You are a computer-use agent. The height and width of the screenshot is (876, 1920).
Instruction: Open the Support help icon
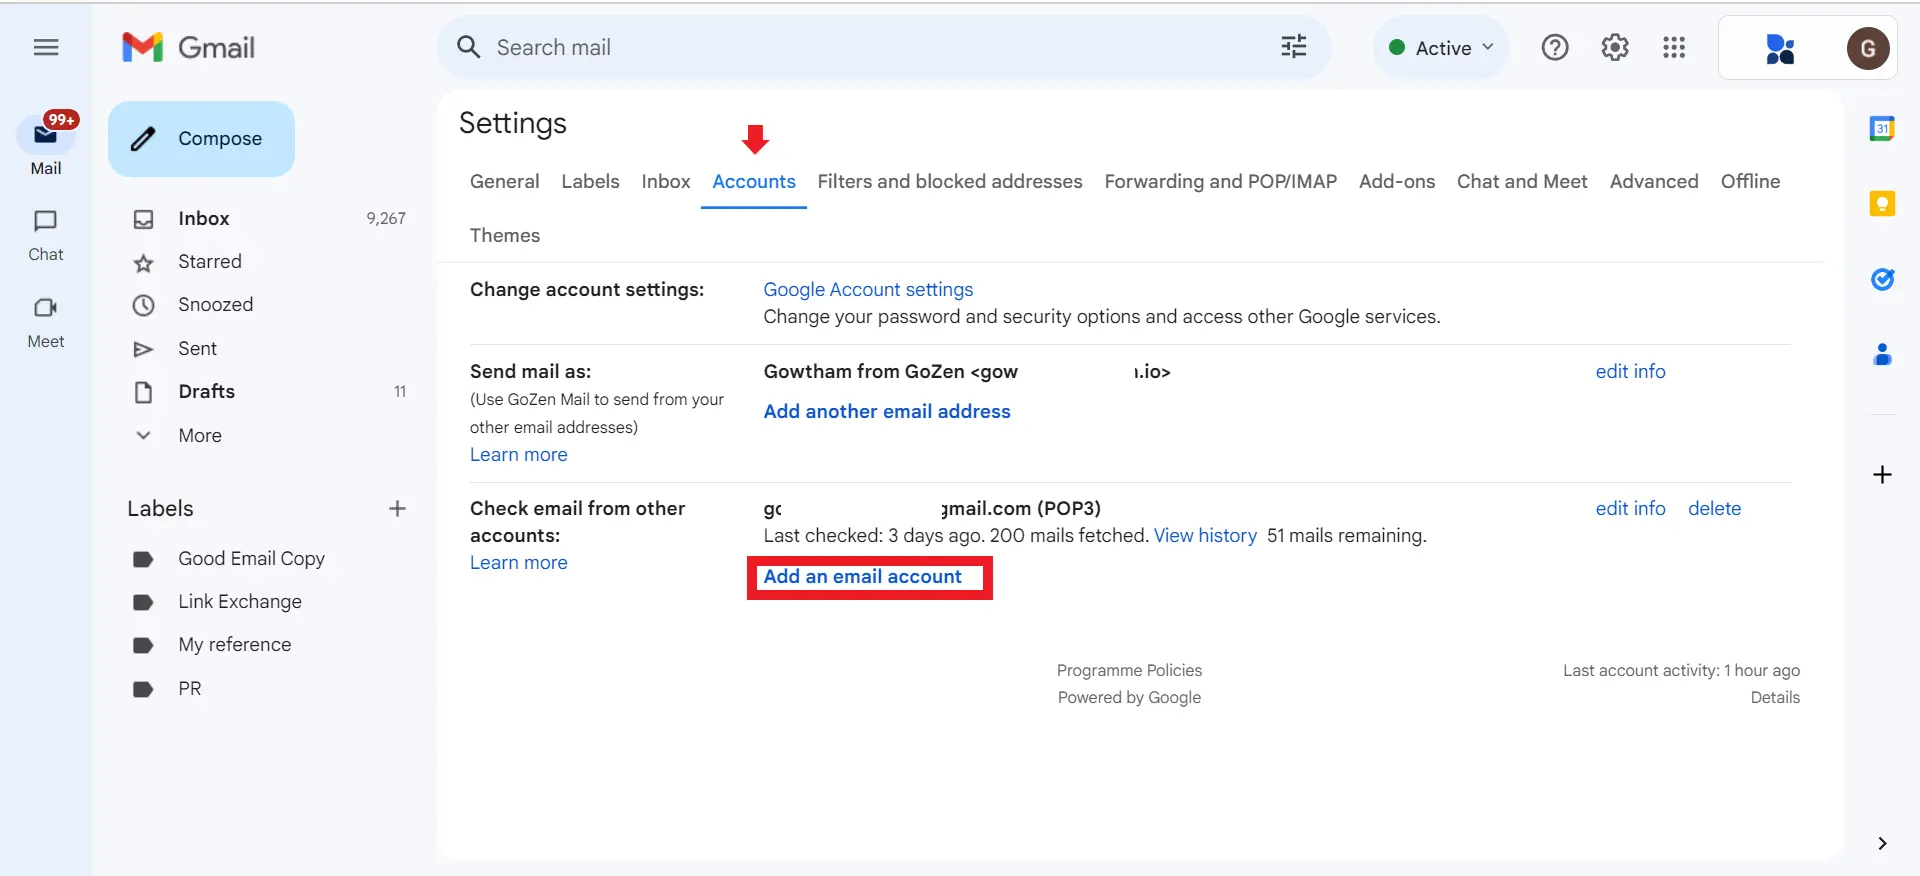pos(1555,47)
